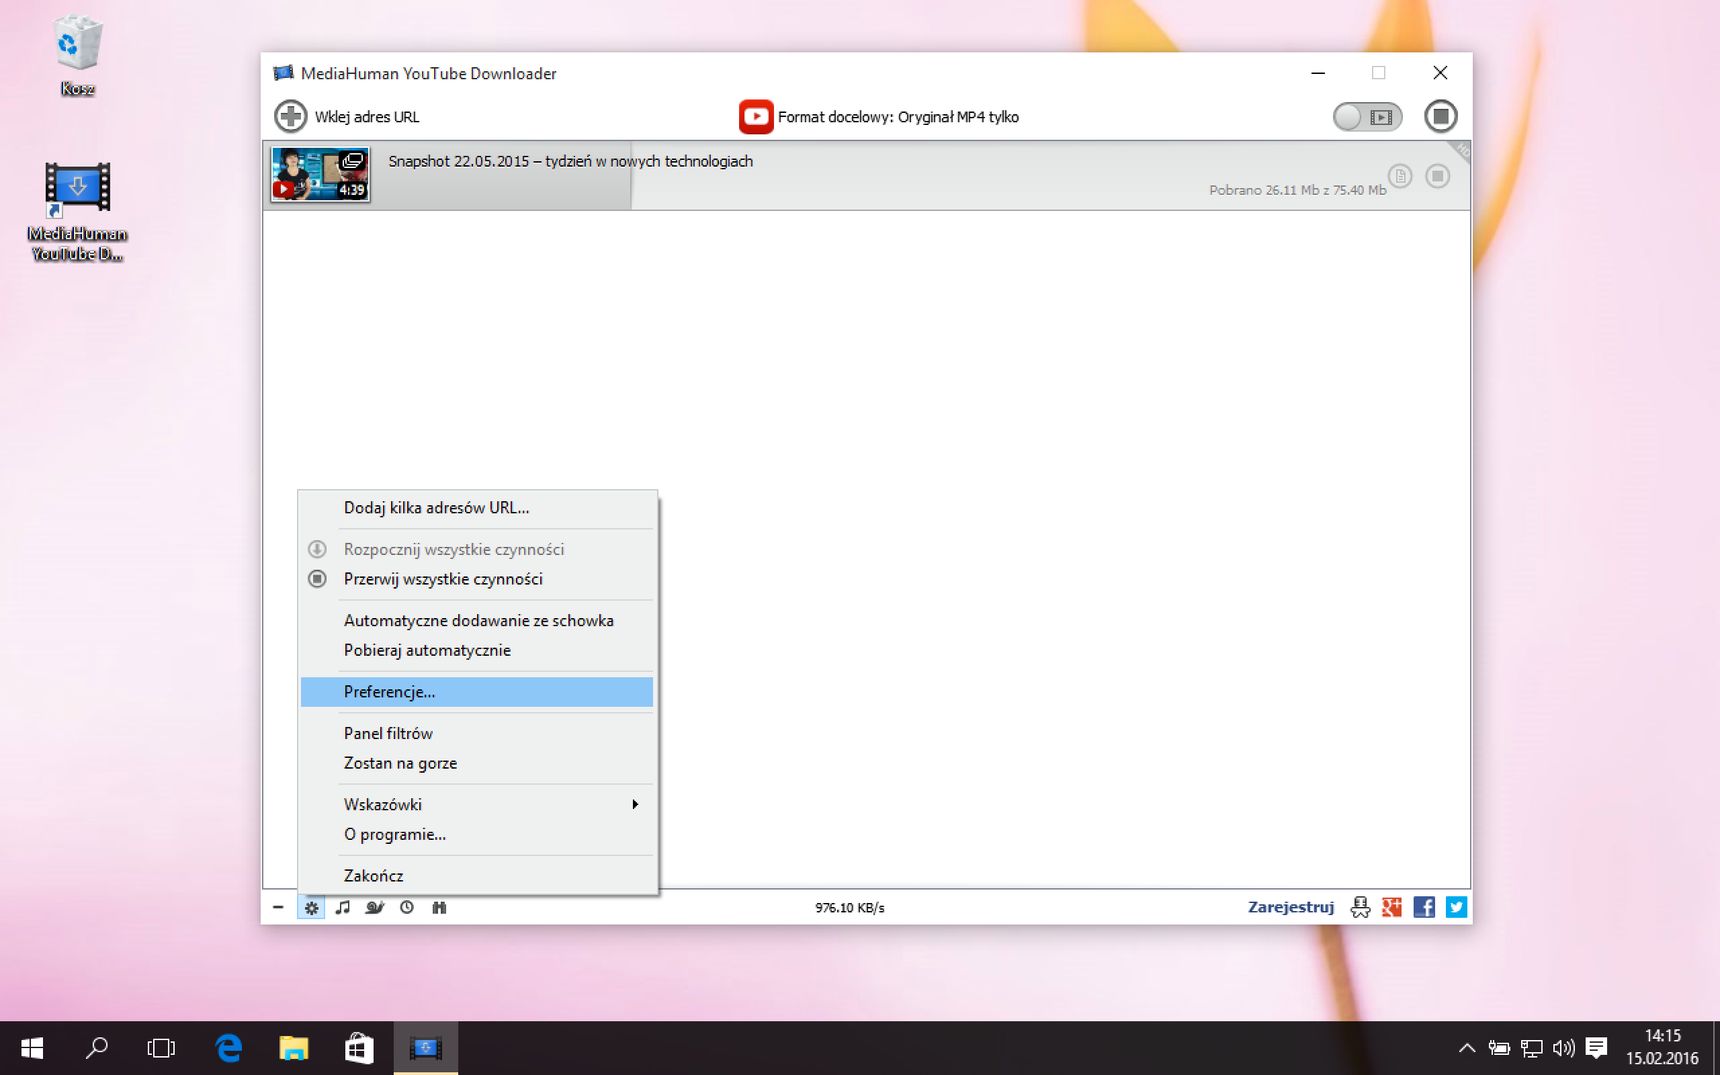Open 'Preferencje...' from the menu

coord(477,692)
